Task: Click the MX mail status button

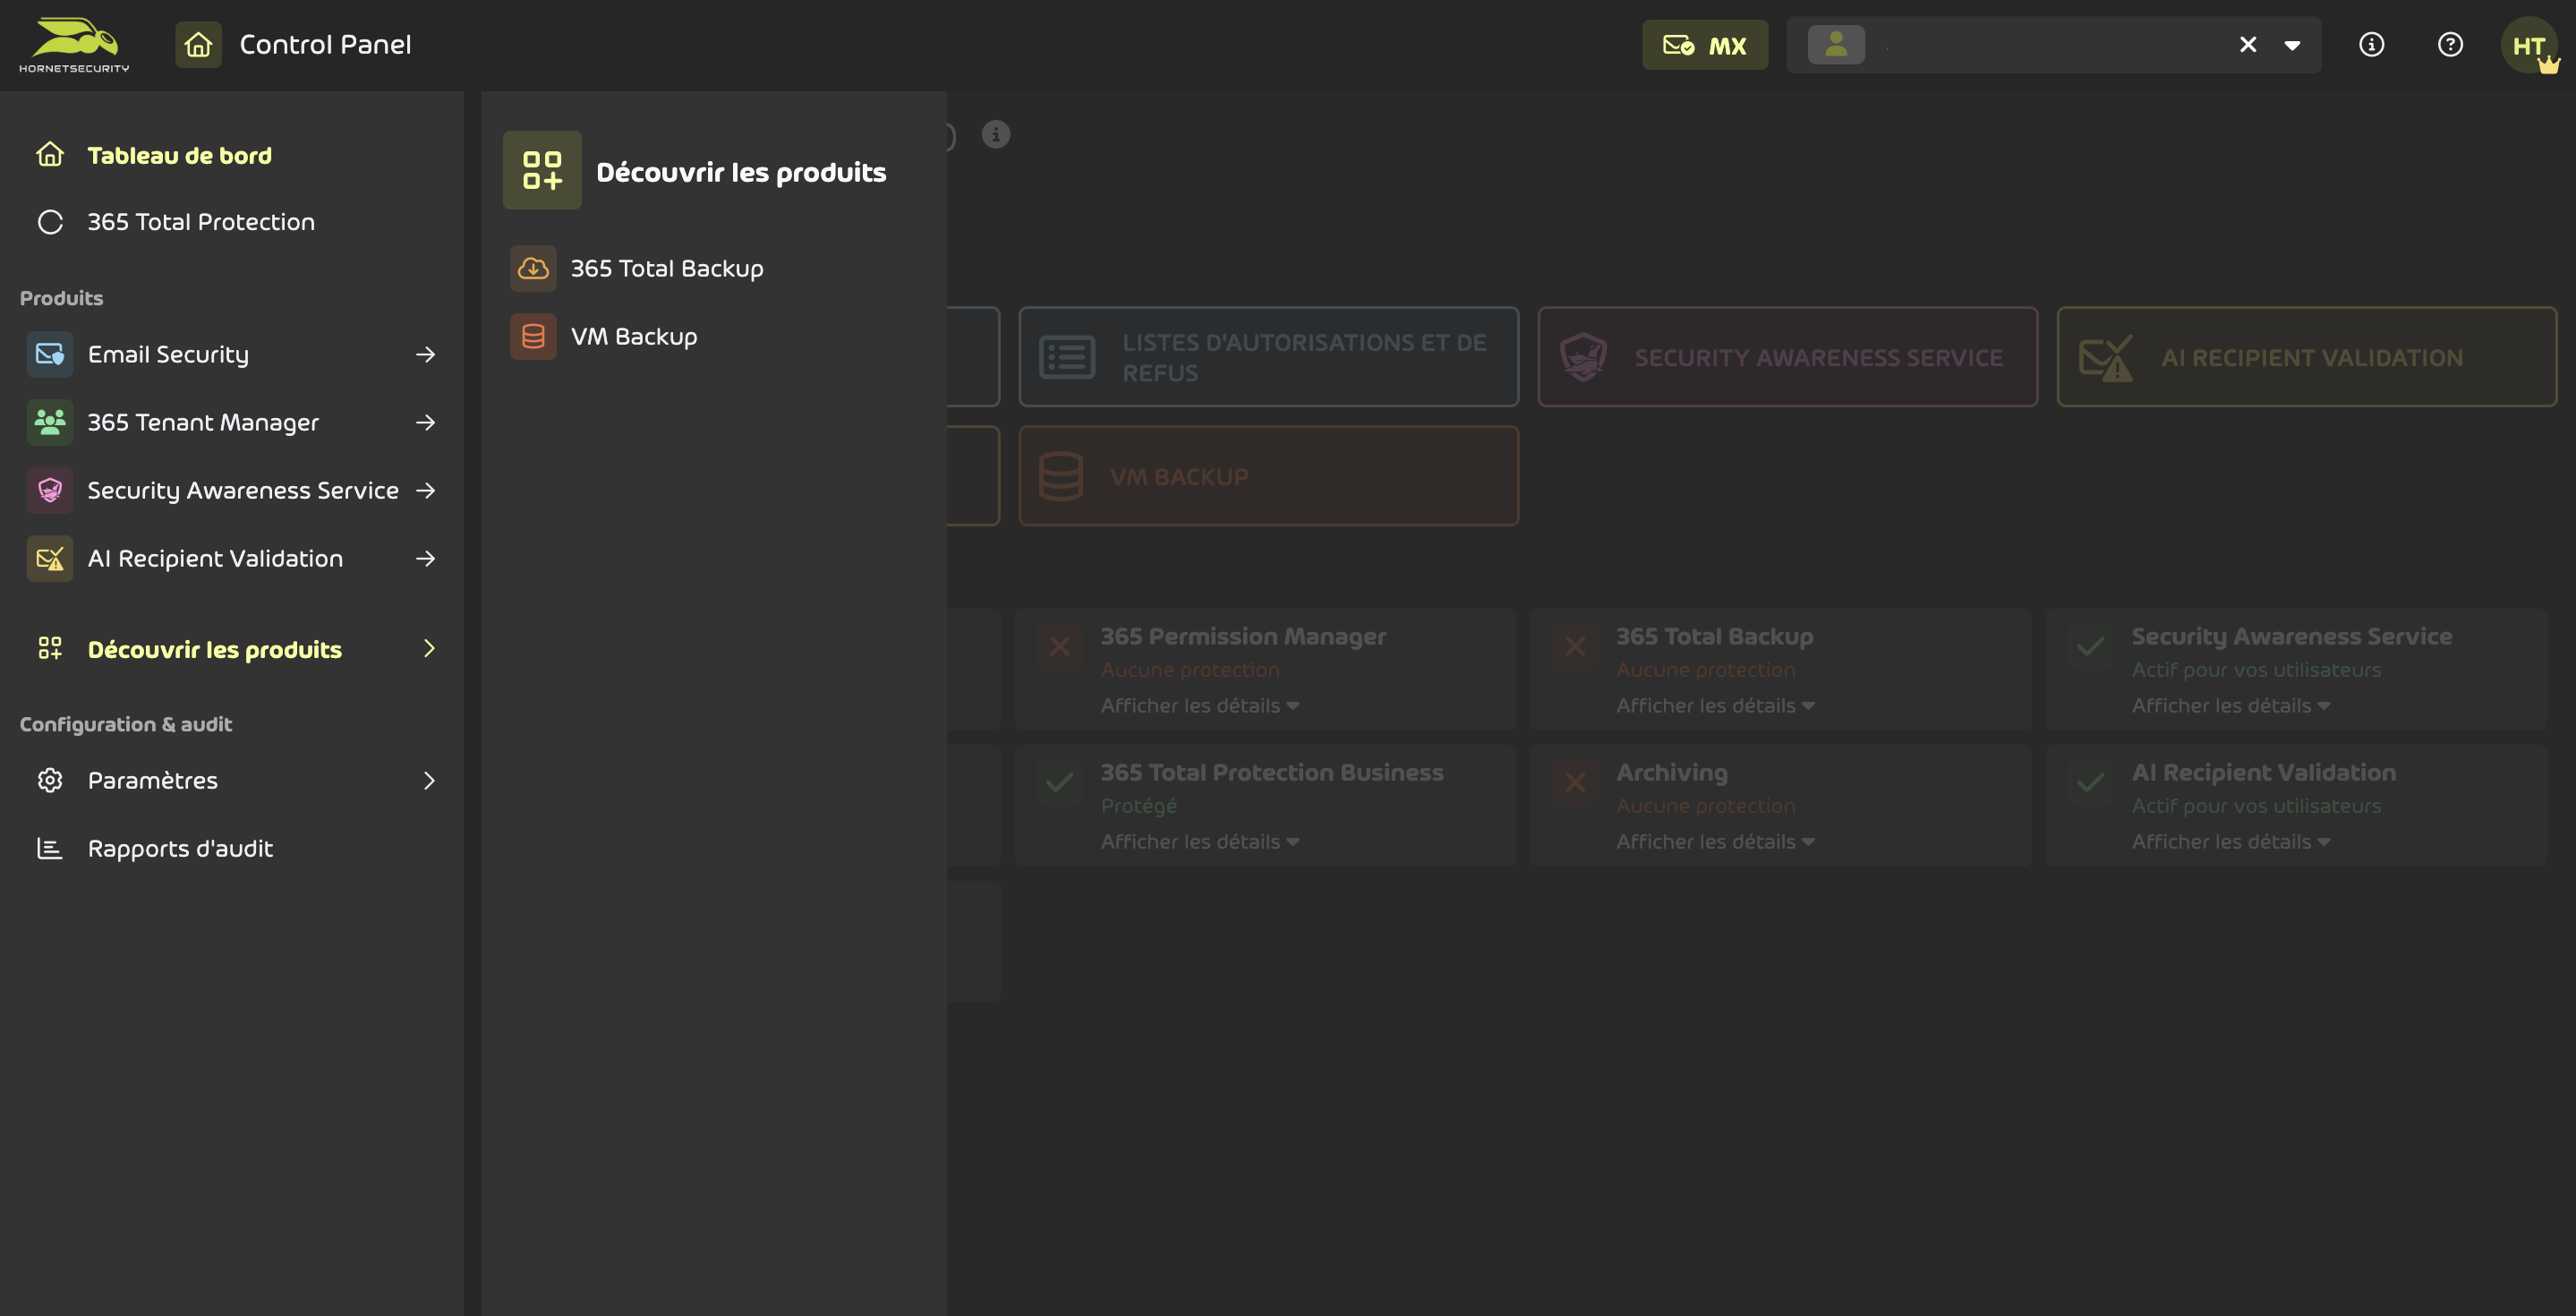Action: [x=1704, y=45]
